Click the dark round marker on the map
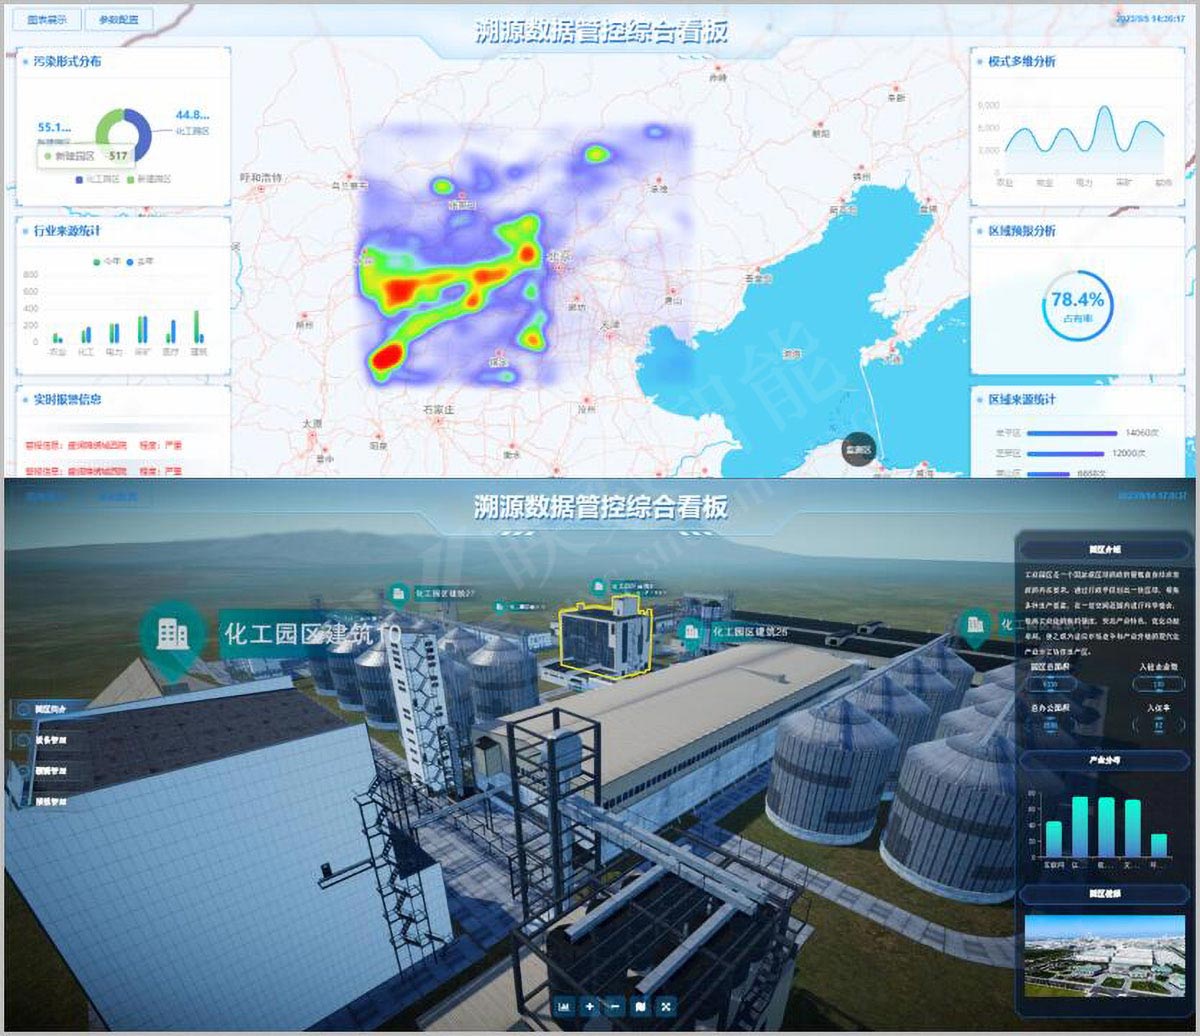 (x=859, y=450)
